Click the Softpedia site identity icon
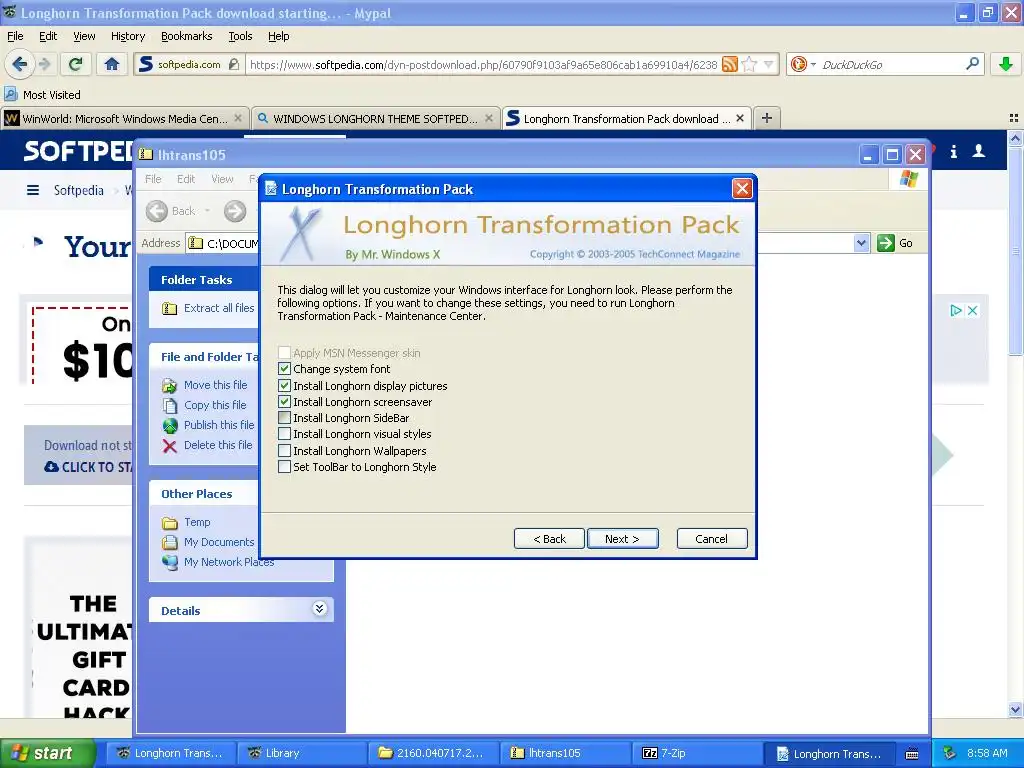Screen dimensions: 1024x768 146,64
